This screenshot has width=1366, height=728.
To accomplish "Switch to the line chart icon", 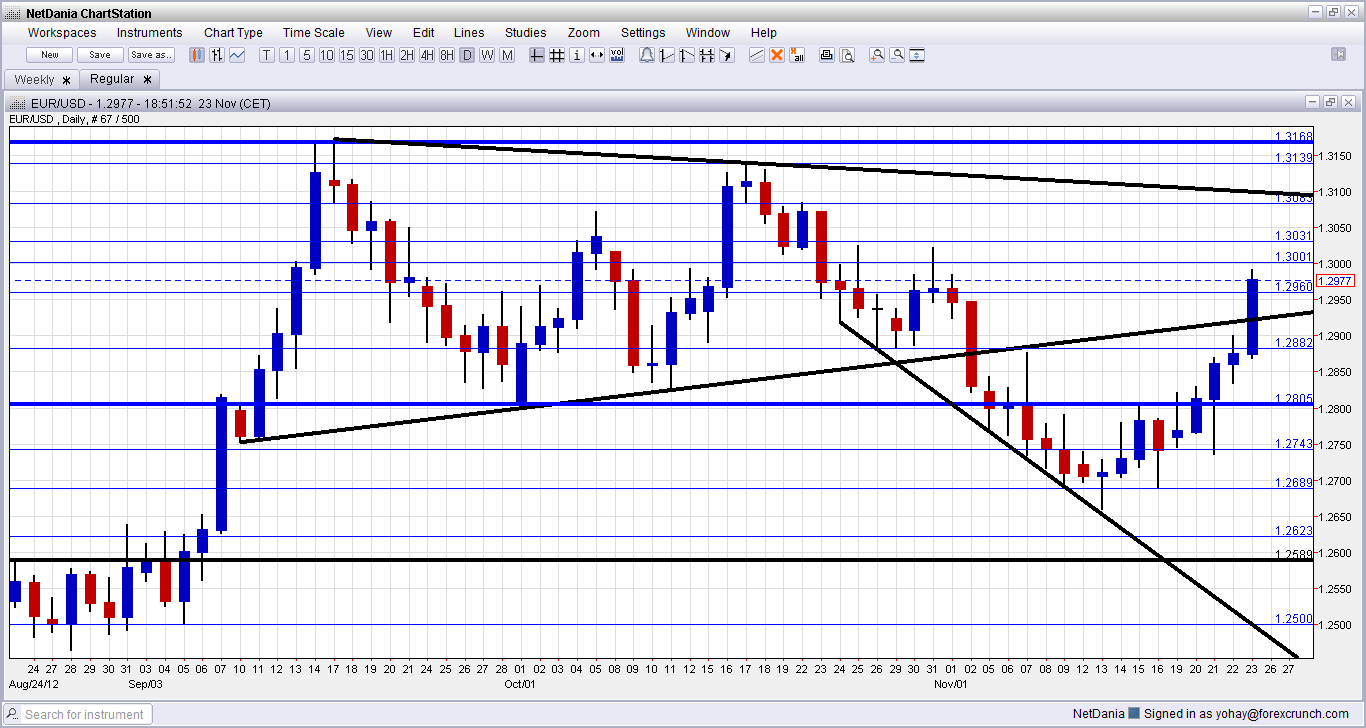I will [237, 55].
